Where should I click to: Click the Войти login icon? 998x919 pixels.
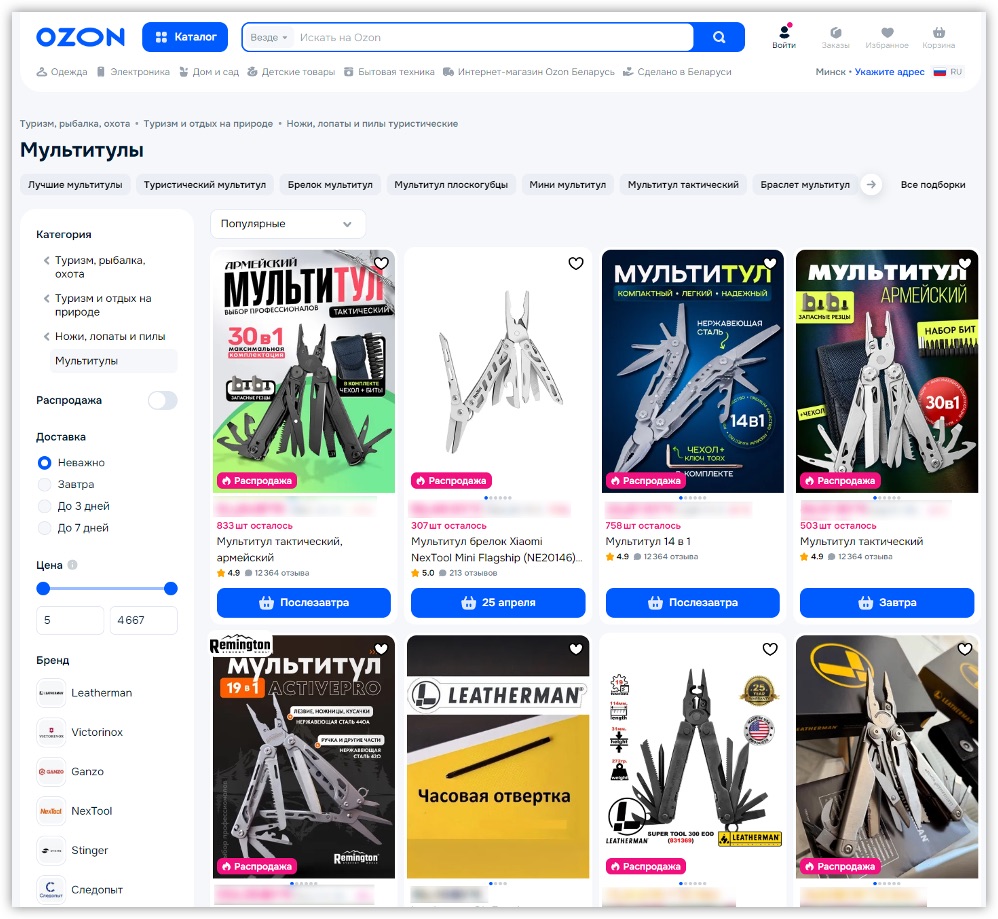tap(784, 33)
